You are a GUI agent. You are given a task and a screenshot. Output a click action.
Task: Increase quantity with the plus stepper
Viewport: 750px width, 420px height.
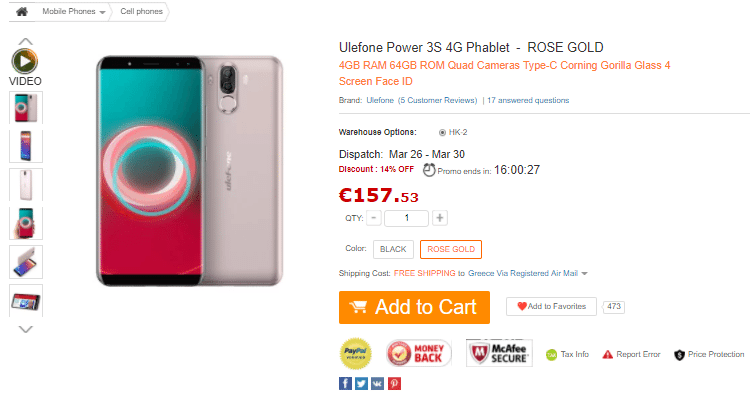tap(440, 218)
